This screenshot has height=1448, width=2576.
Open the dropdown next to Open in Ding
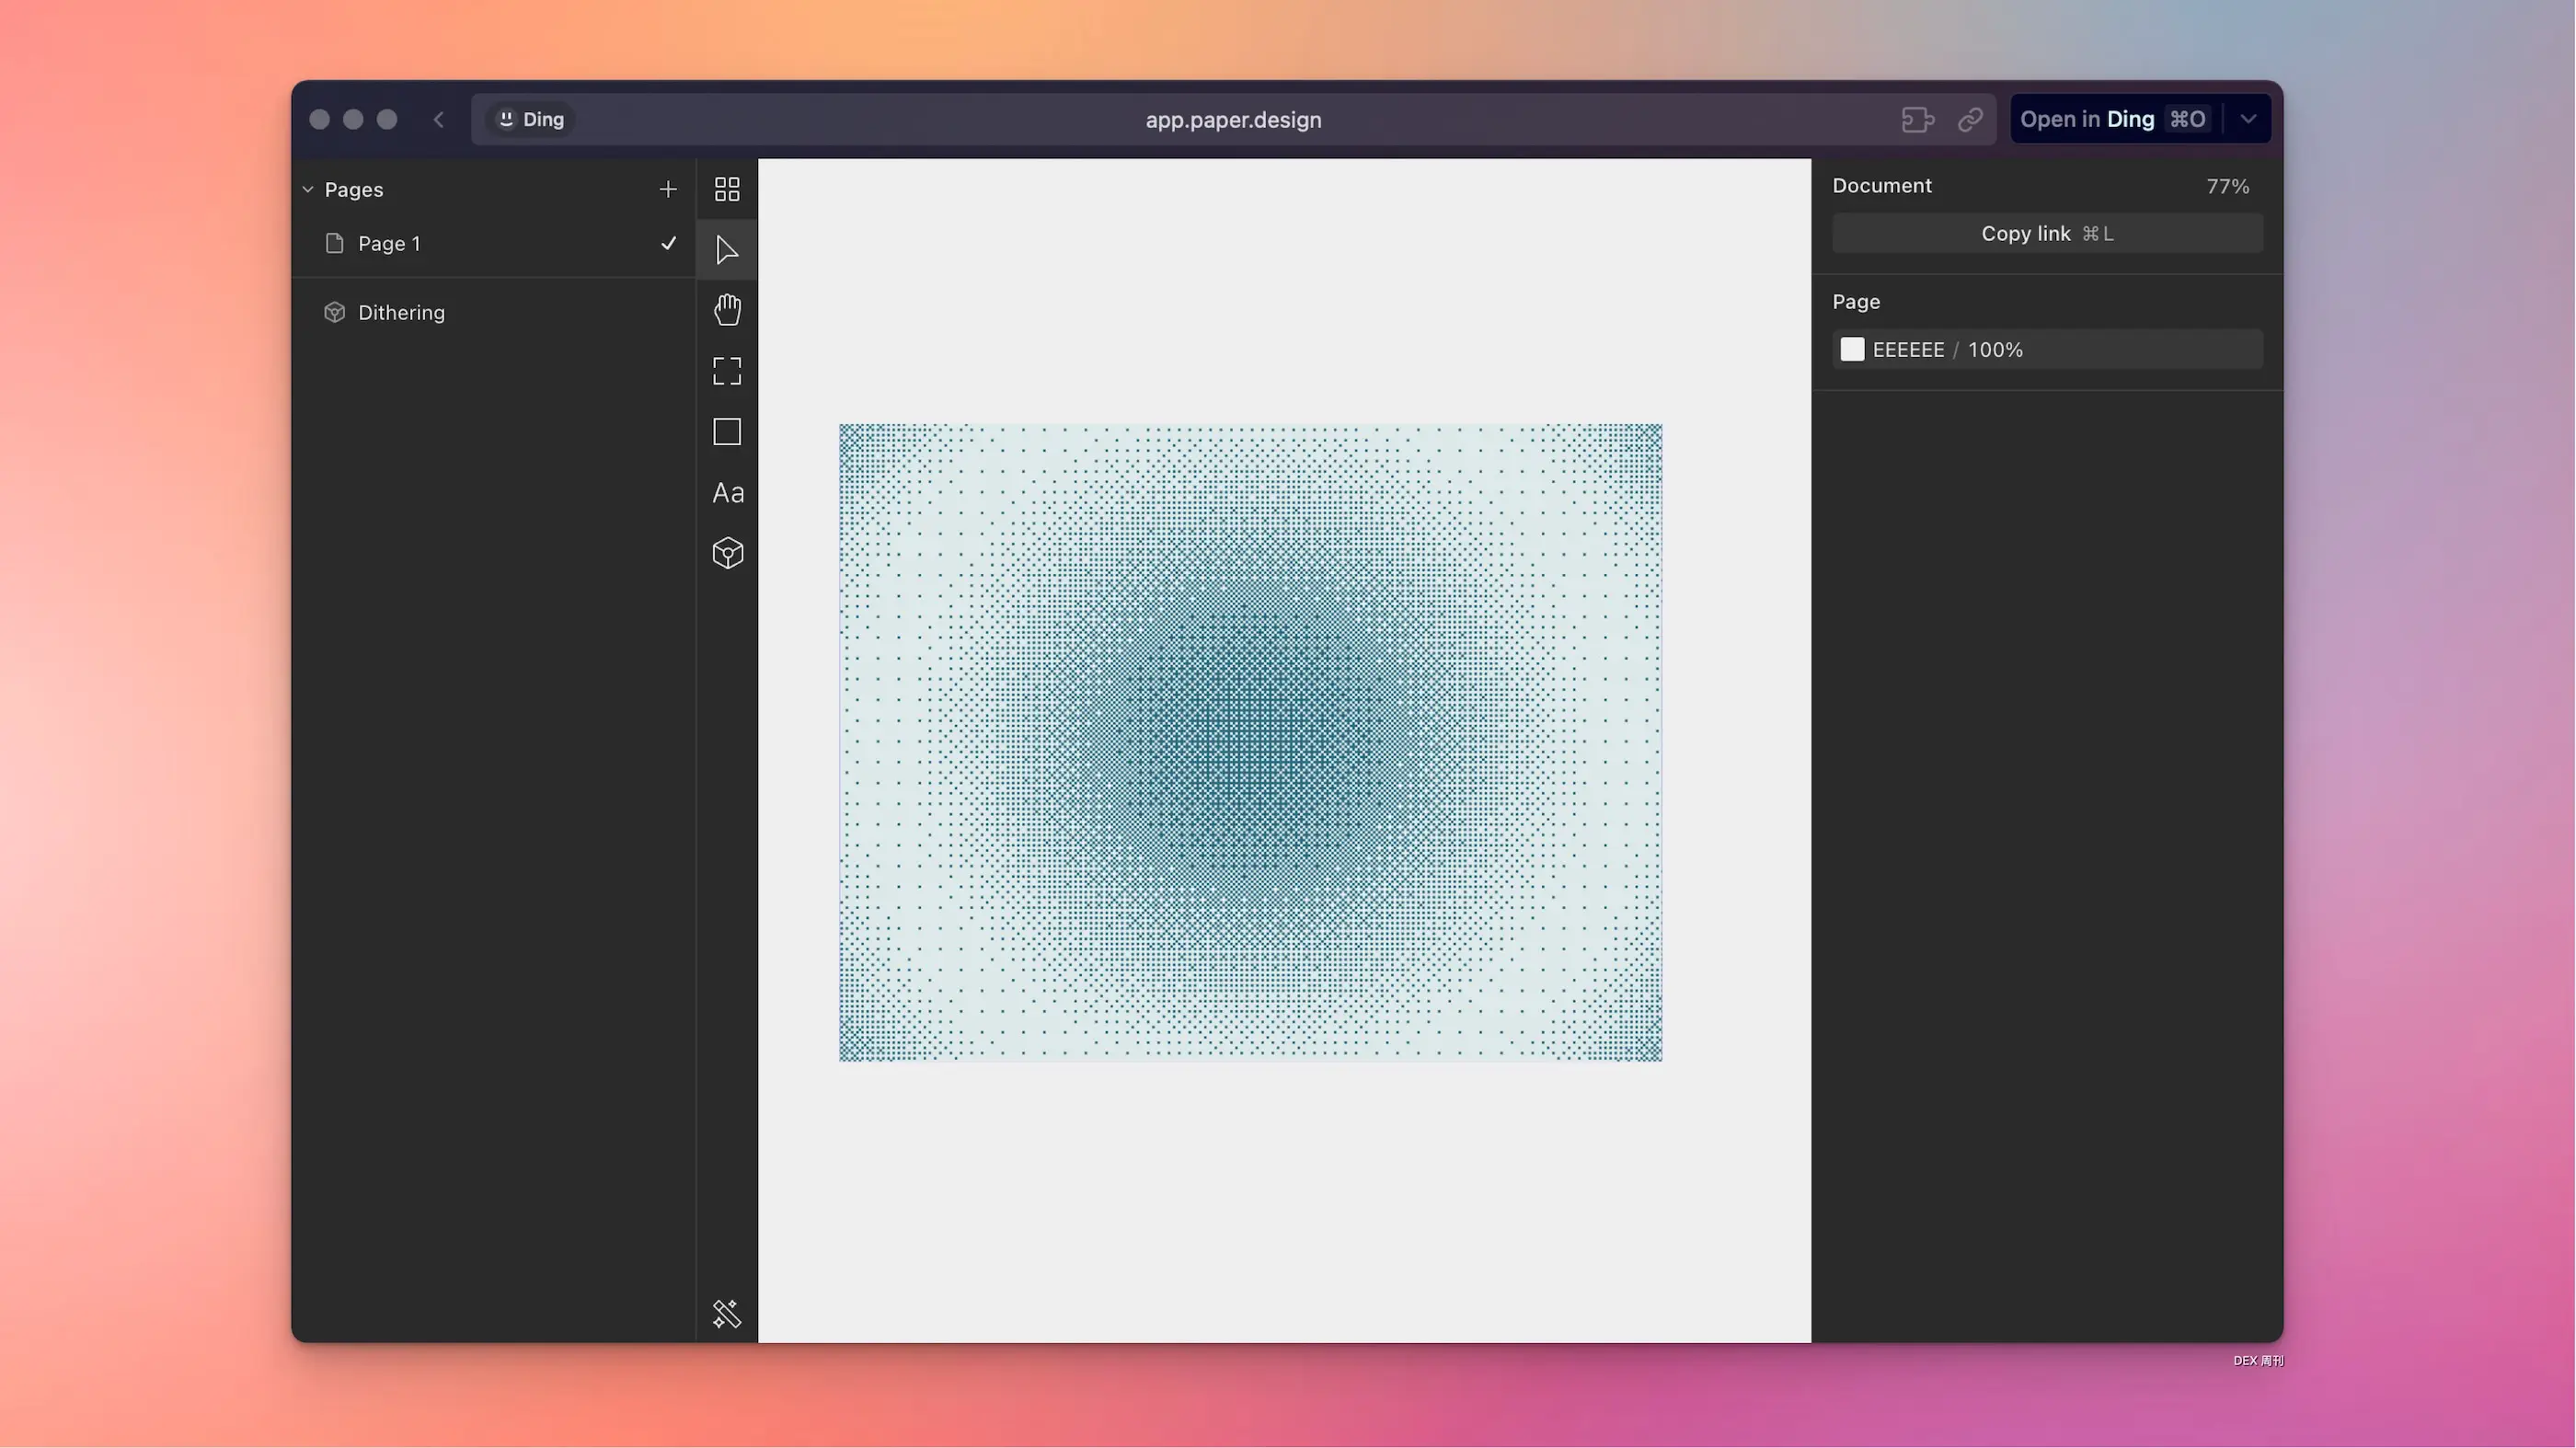click(x=2248, y=120)
